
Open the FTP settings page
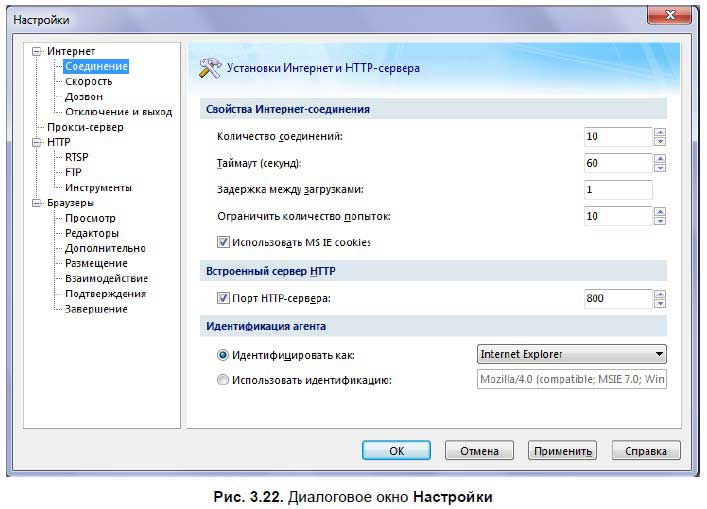(x=73, y=172)
